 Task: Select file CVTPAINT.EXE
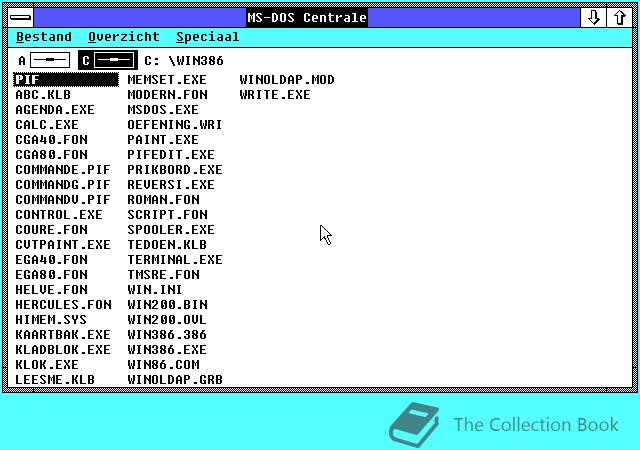(63, 245)
